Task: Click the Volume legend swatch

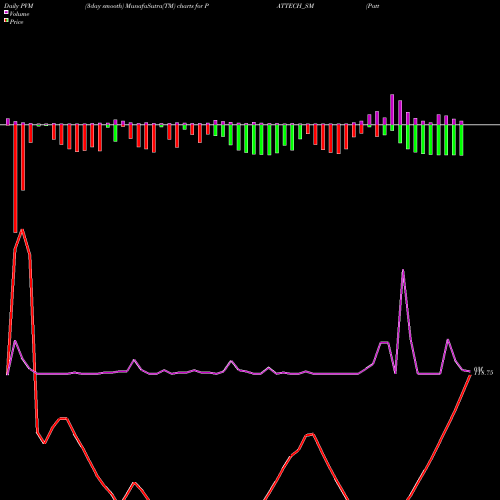Action: point(6,12)
